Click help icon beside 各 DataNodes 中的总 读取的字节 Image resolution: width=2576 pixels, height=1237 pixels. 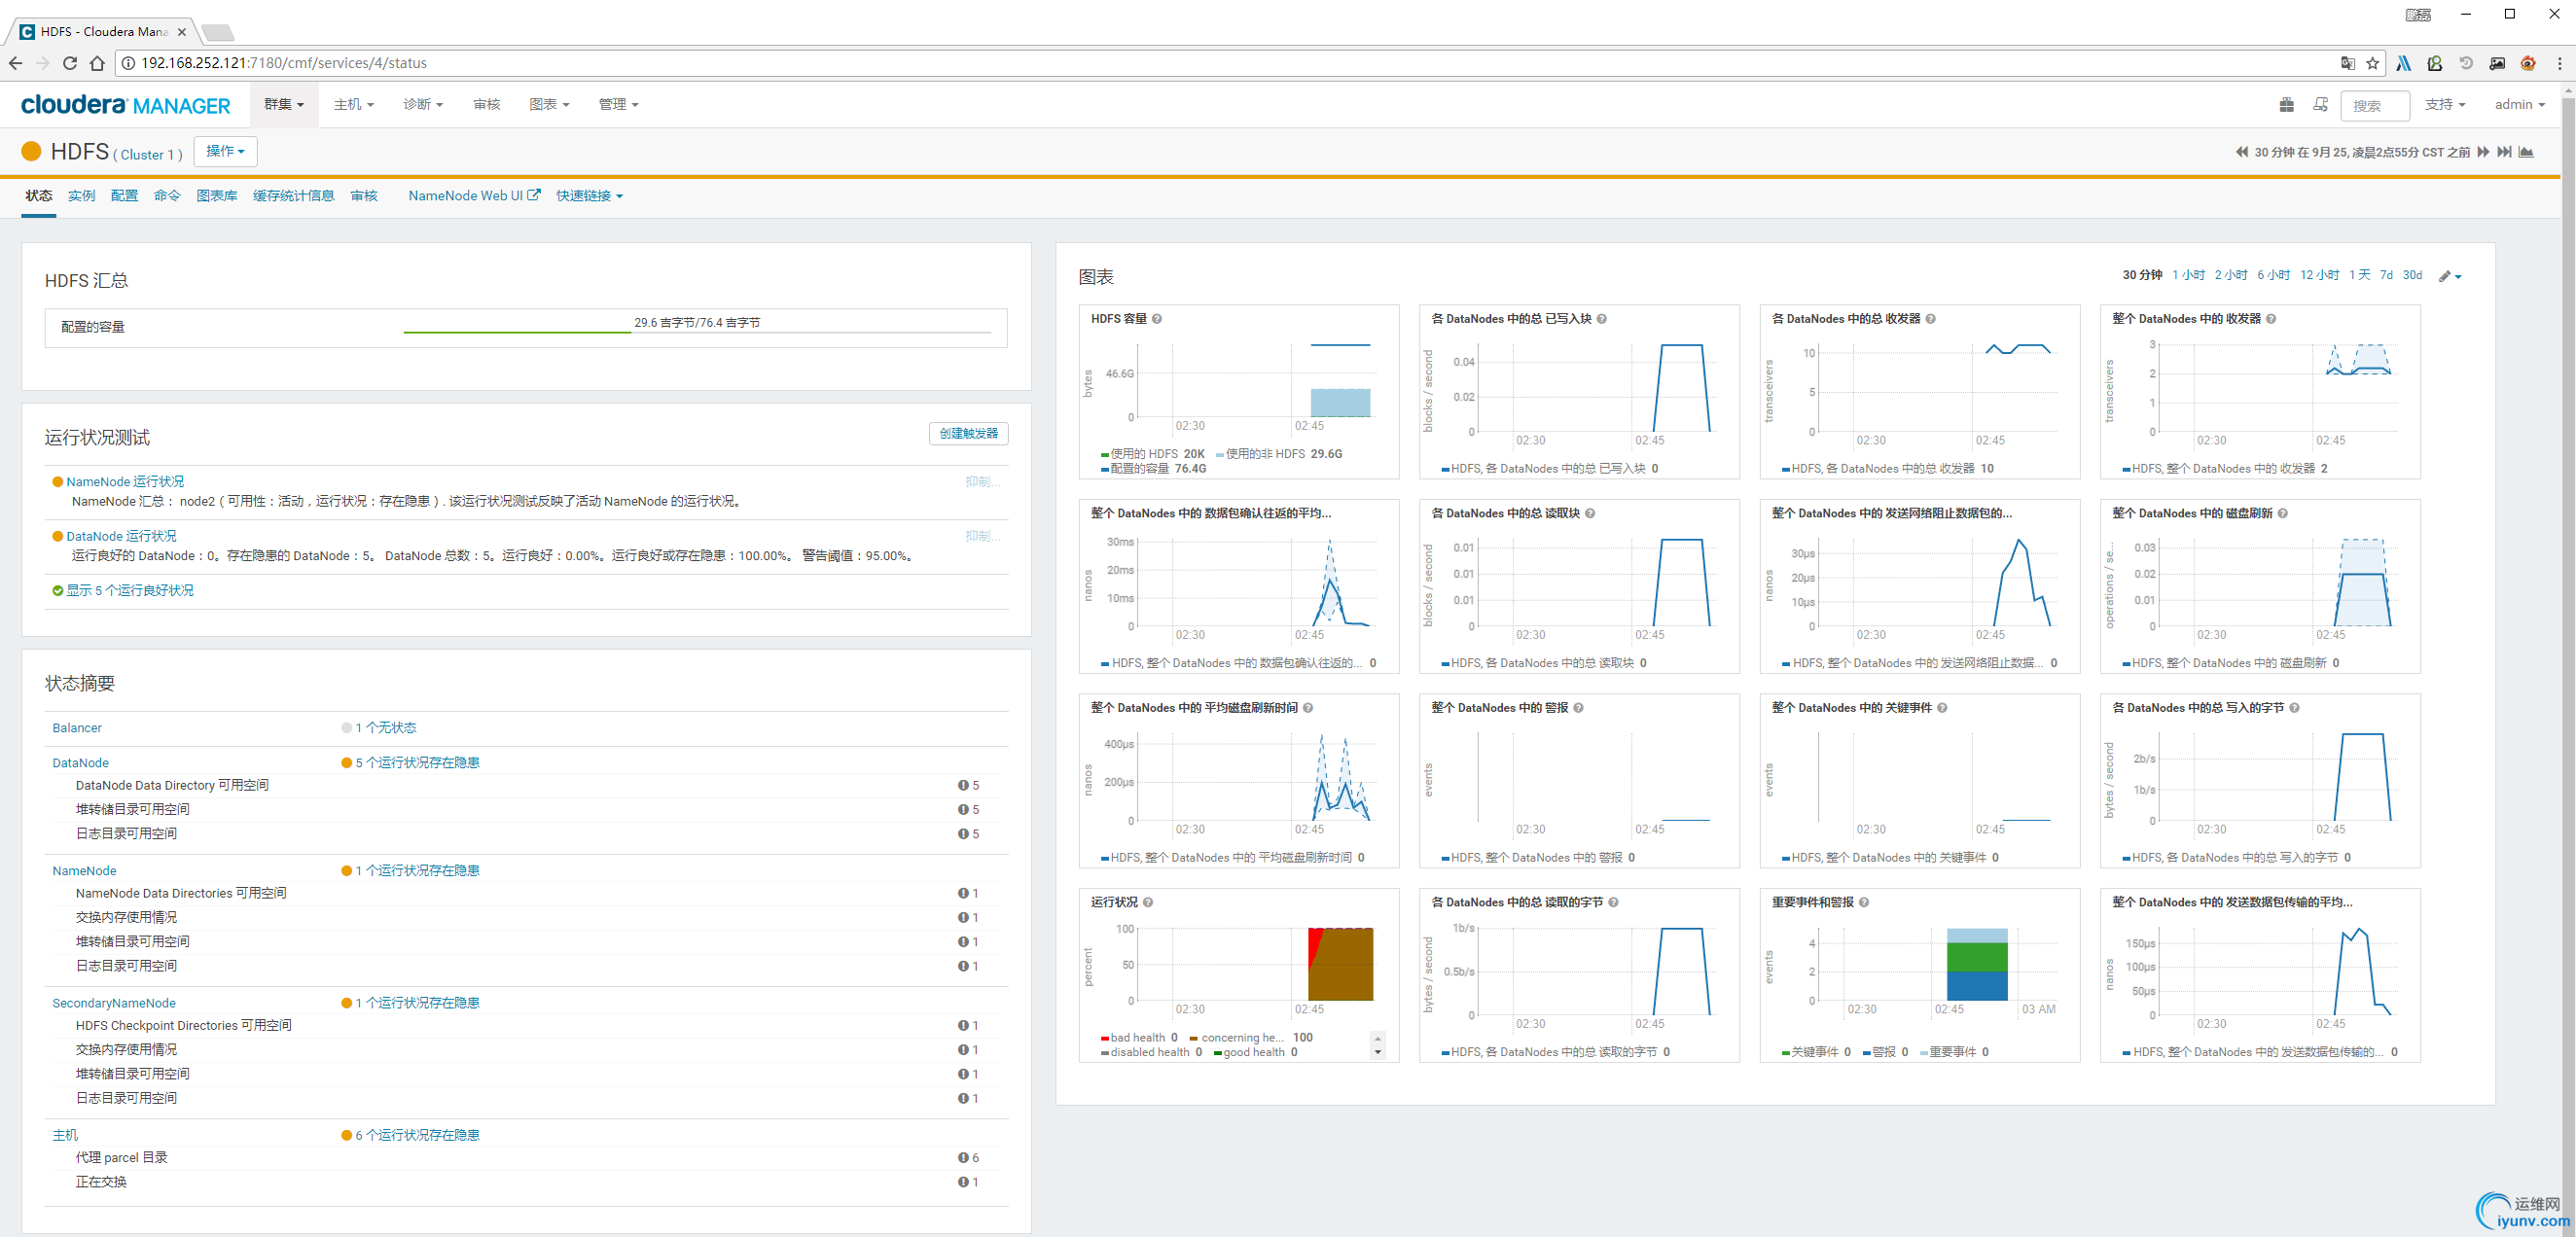(1613, 902)
